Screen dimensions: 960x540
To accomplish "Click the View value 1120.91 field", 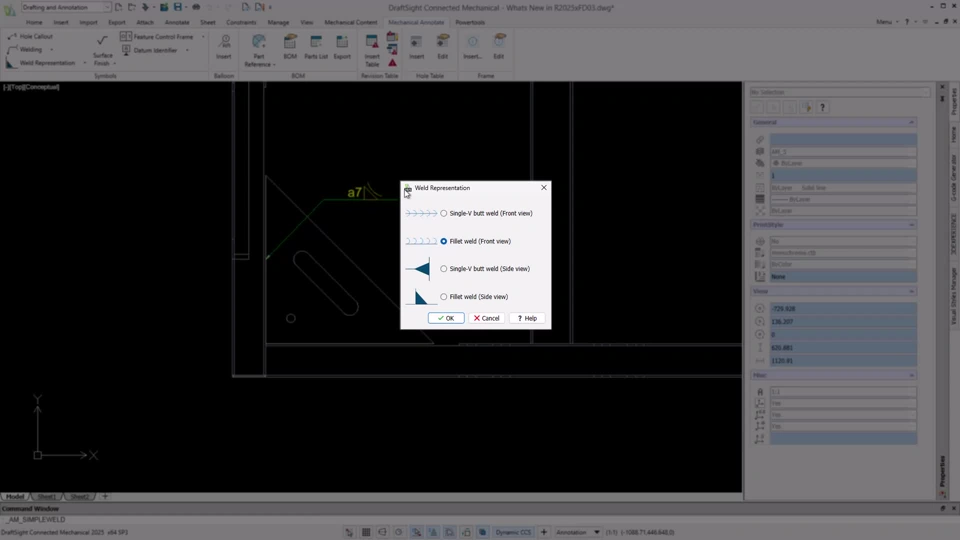I will [x=843, y=361].
